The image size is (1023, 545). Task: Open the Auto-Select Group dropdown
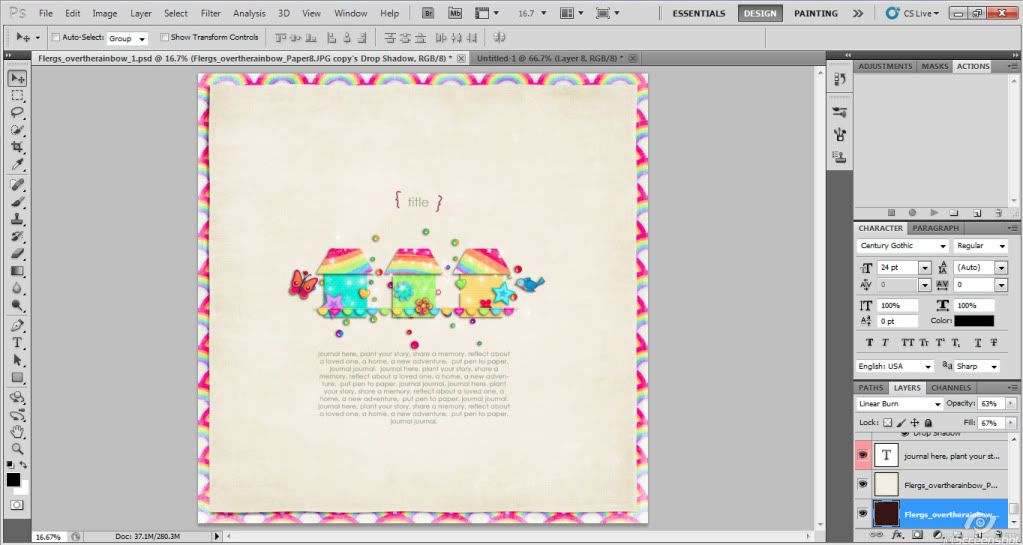[x=141, y=38]
